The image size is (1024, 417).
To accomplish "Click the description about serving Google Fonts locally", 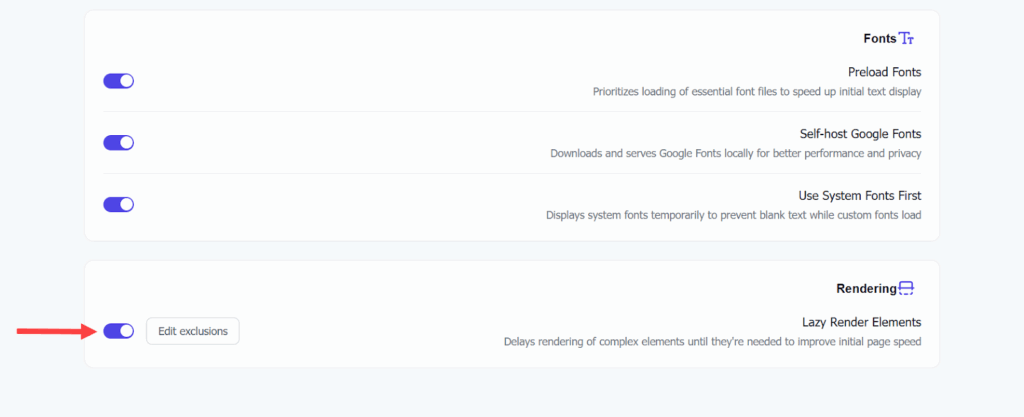I will pyautogui.click(x=735, y=154).
